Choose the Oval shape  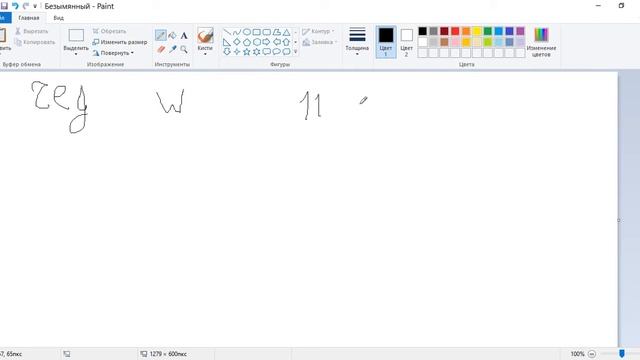(247, 32)
